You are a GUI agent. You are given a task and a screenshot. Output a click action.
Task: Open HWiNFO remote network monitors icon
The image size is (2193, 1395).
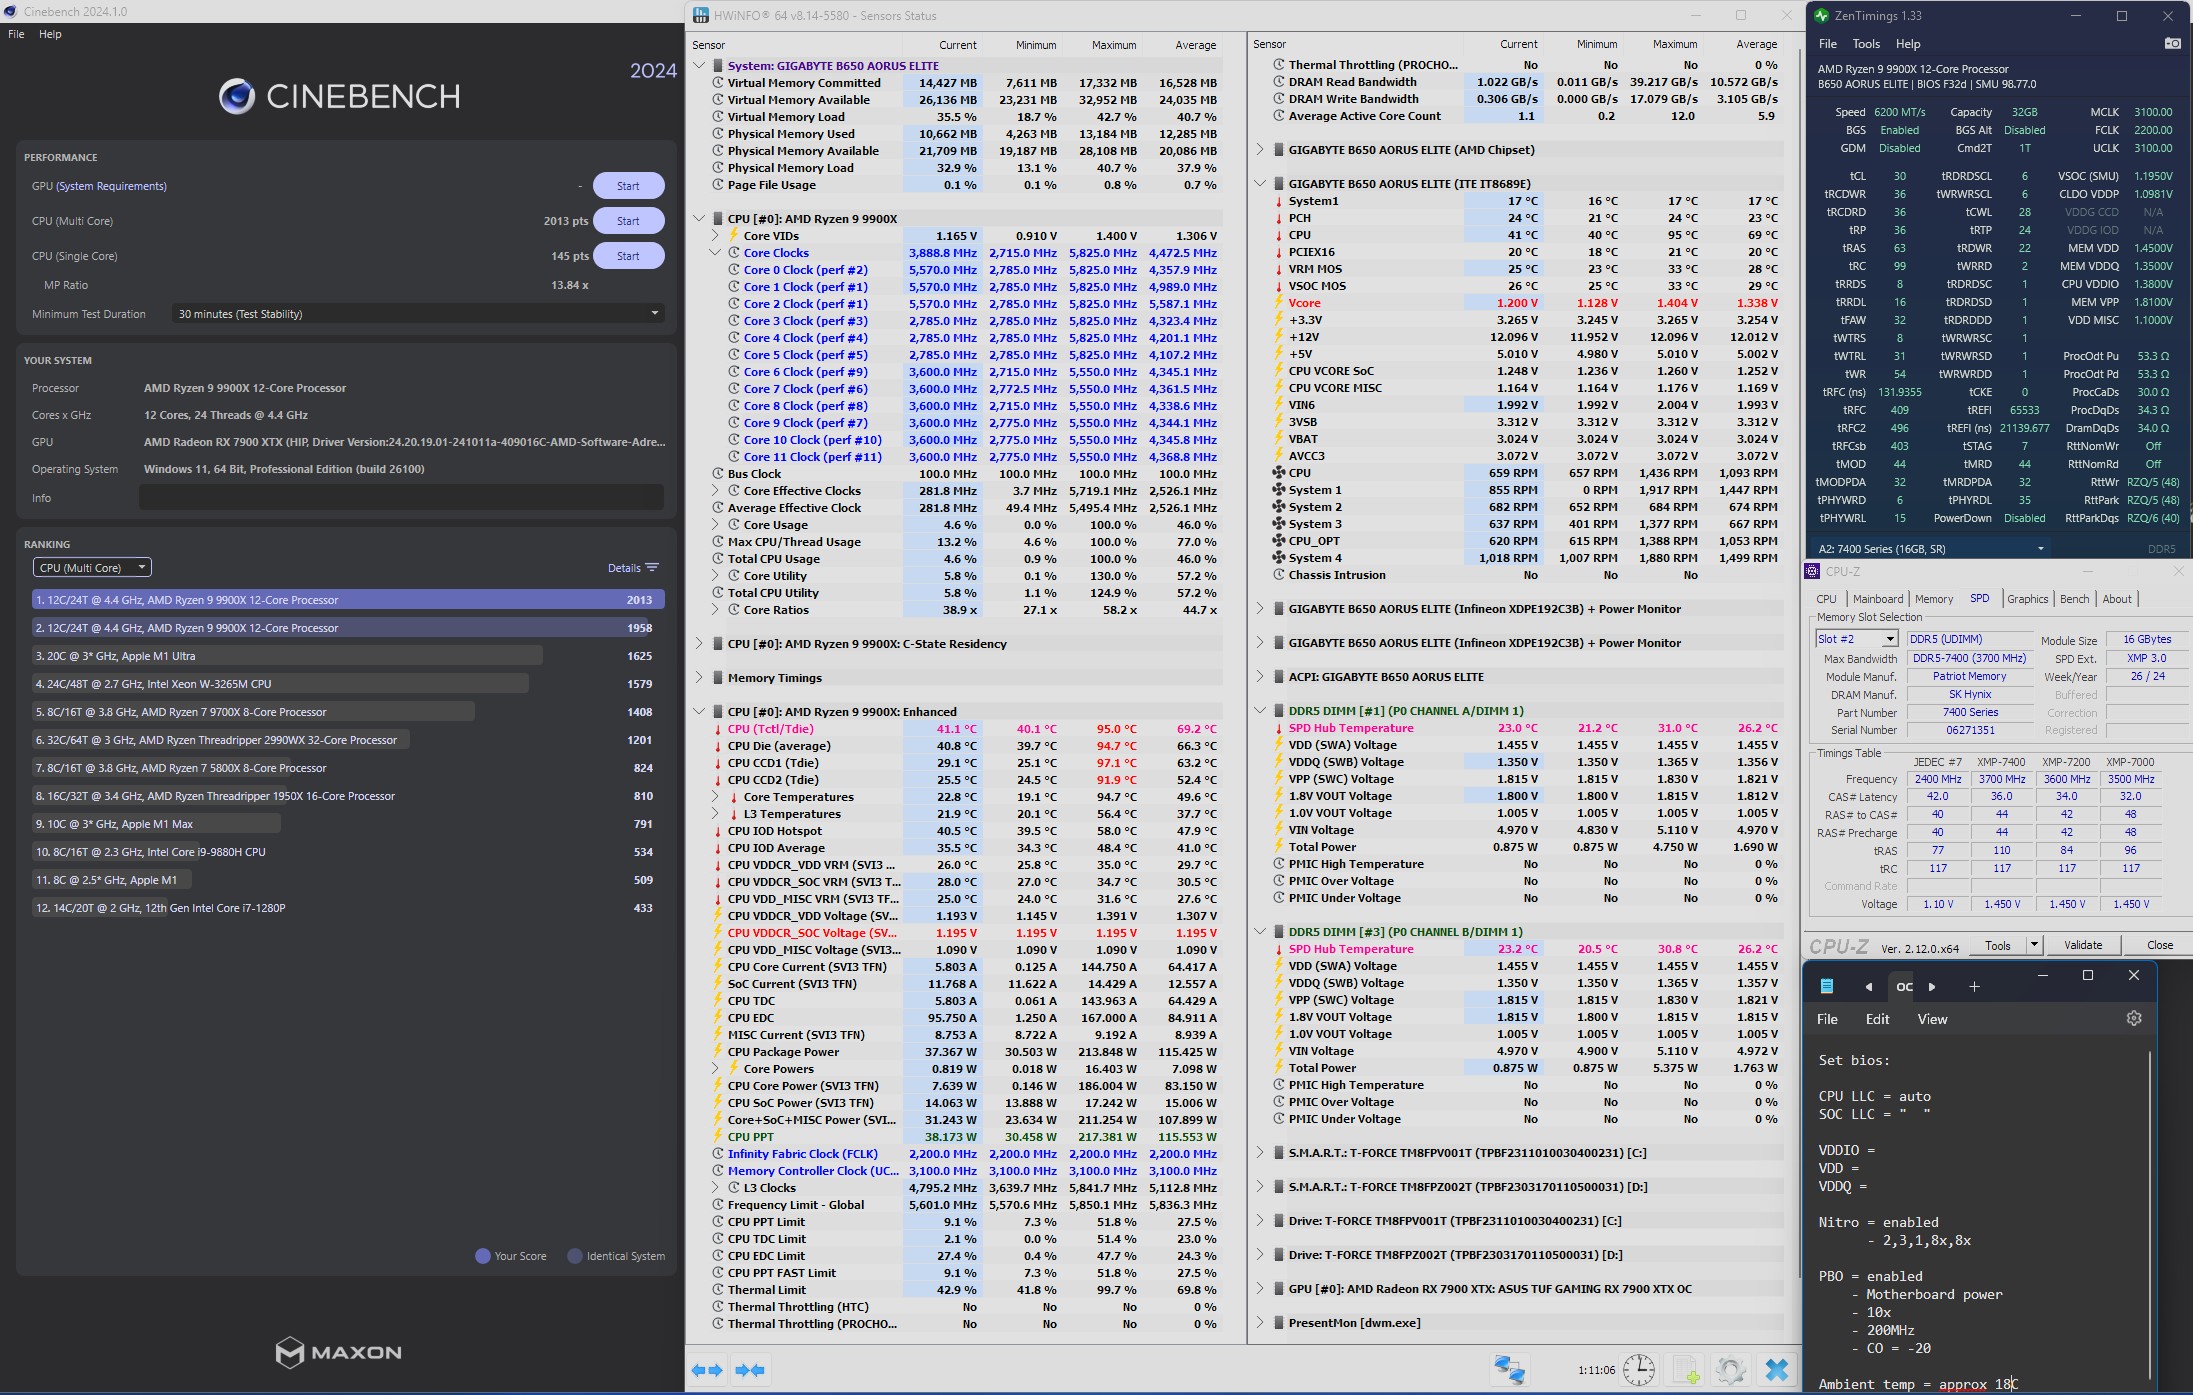(1509, 1370)
